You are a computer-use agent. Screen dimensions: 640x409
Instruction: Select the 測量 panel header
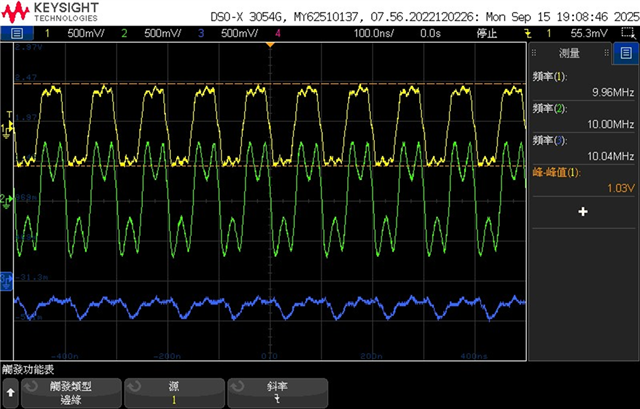click(x=569, y=53)
